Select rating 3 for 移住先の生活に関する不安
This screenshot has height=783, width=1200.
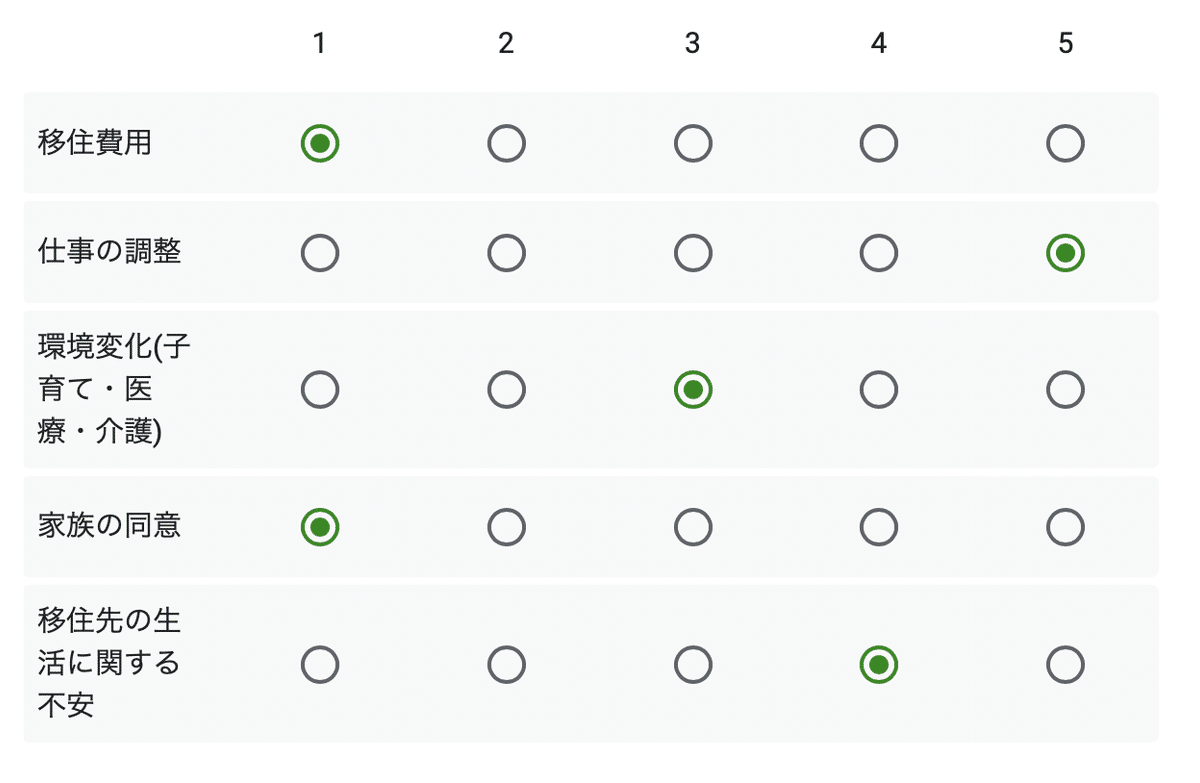[x=693, y=664]
